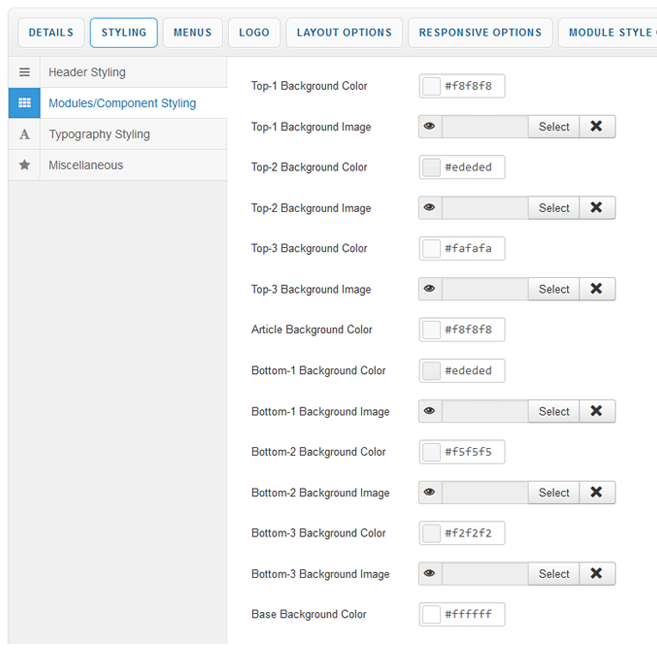The width and height of the screenshot is (657, 657).
Task: Clear the Bottom-3 Background Image with X
Action: tap(597, 574)
